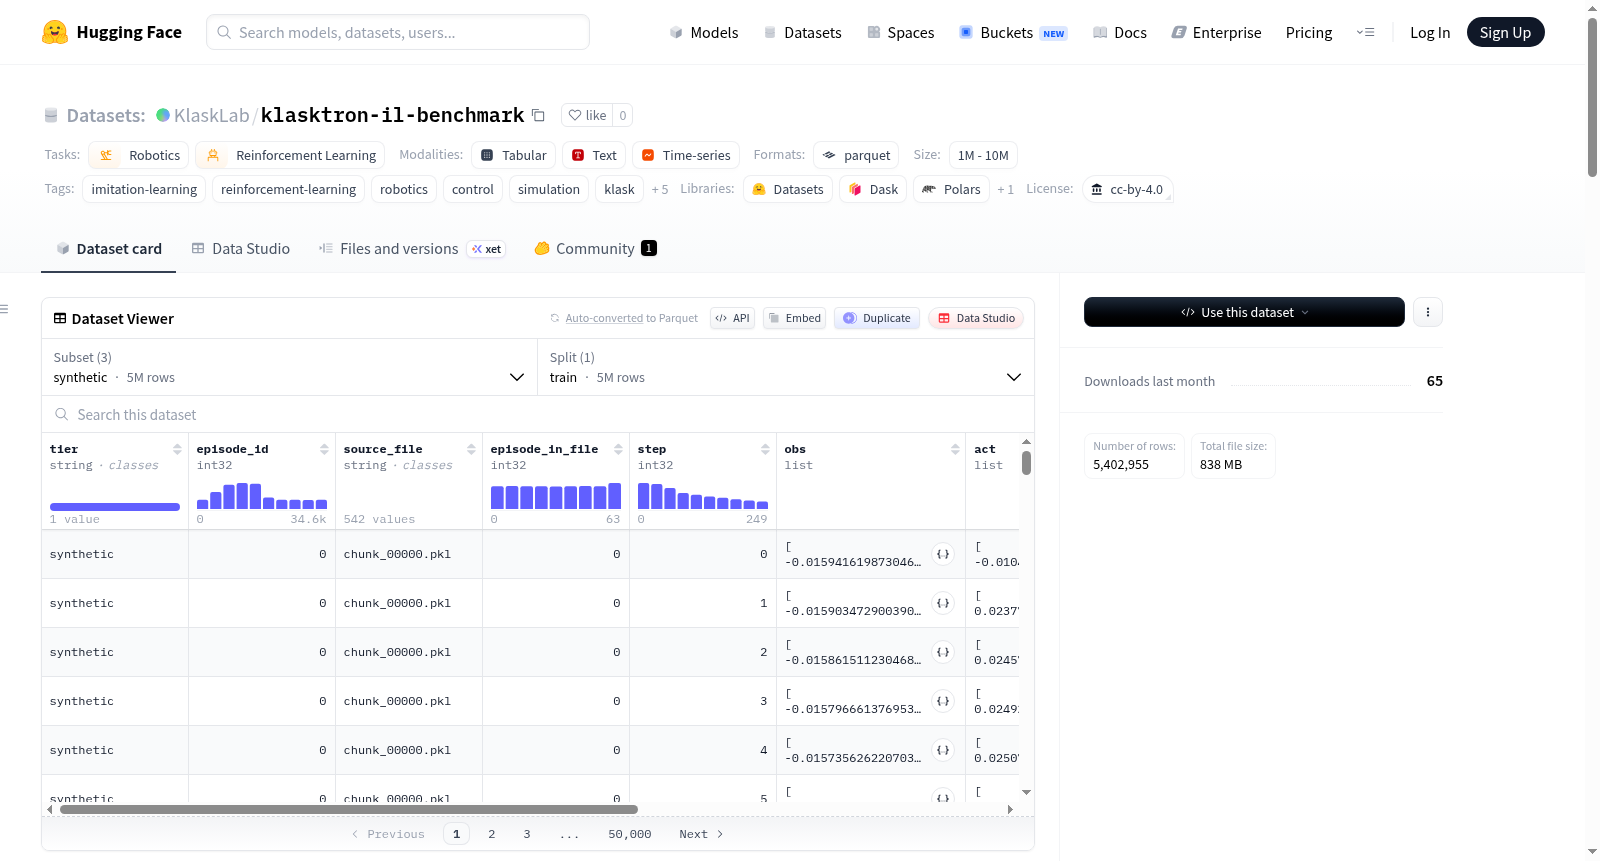Focus the Search models, datasets, users field
Viewport: 1600px width, 861px height.
398,32
